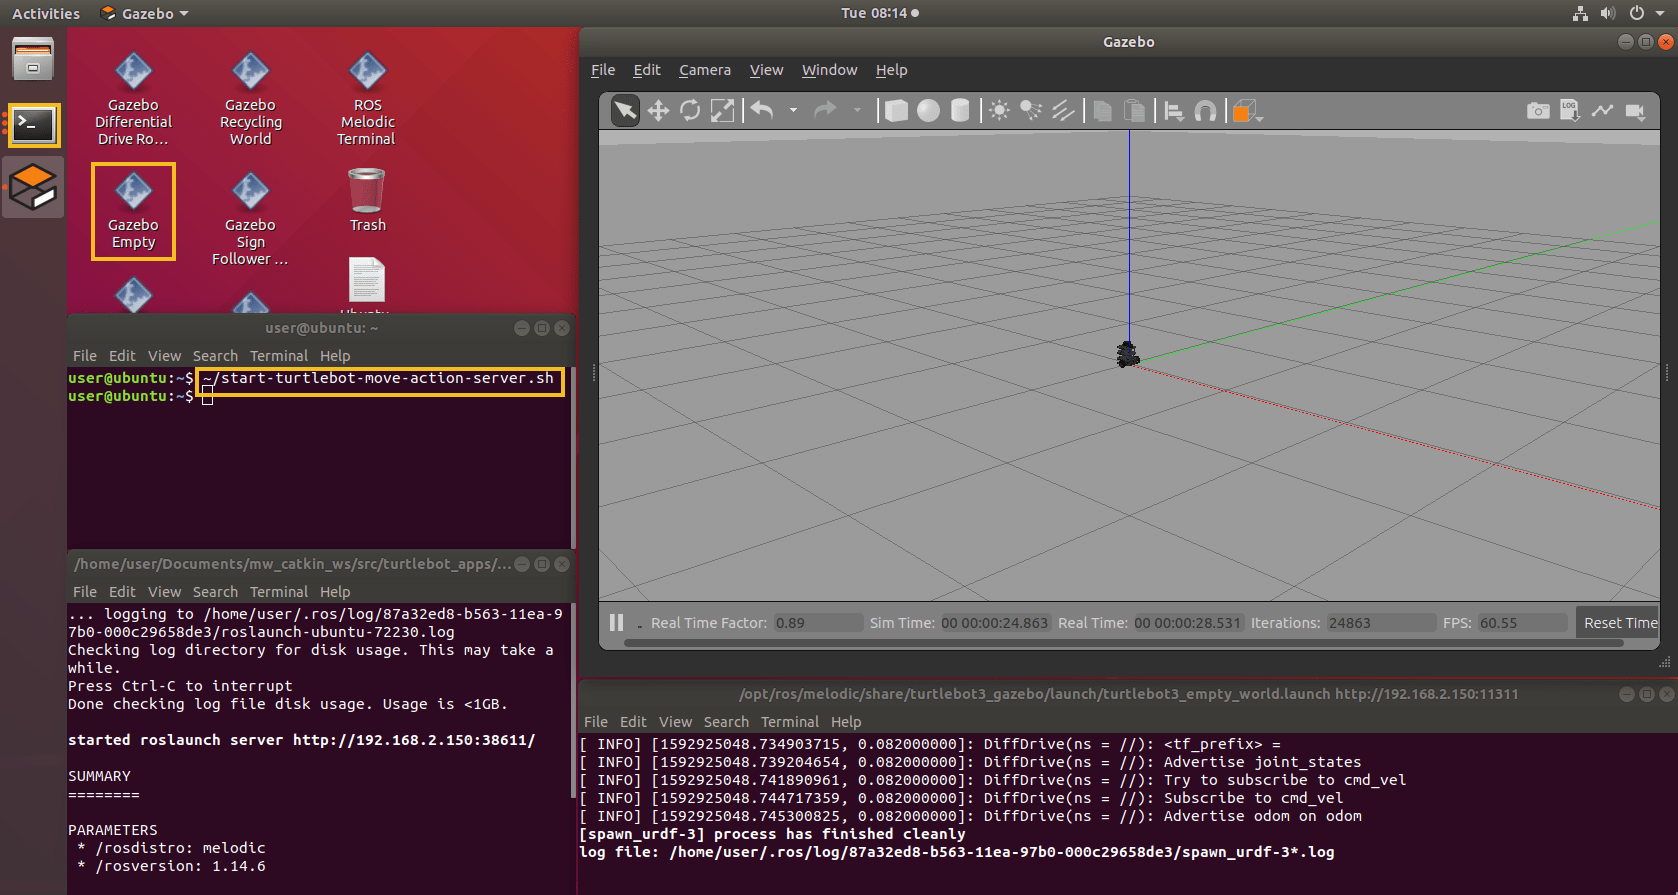1678x895 pixels.
Task: Click the Paste icon in Gazebo toolbar
Action: click(1134, 110)
